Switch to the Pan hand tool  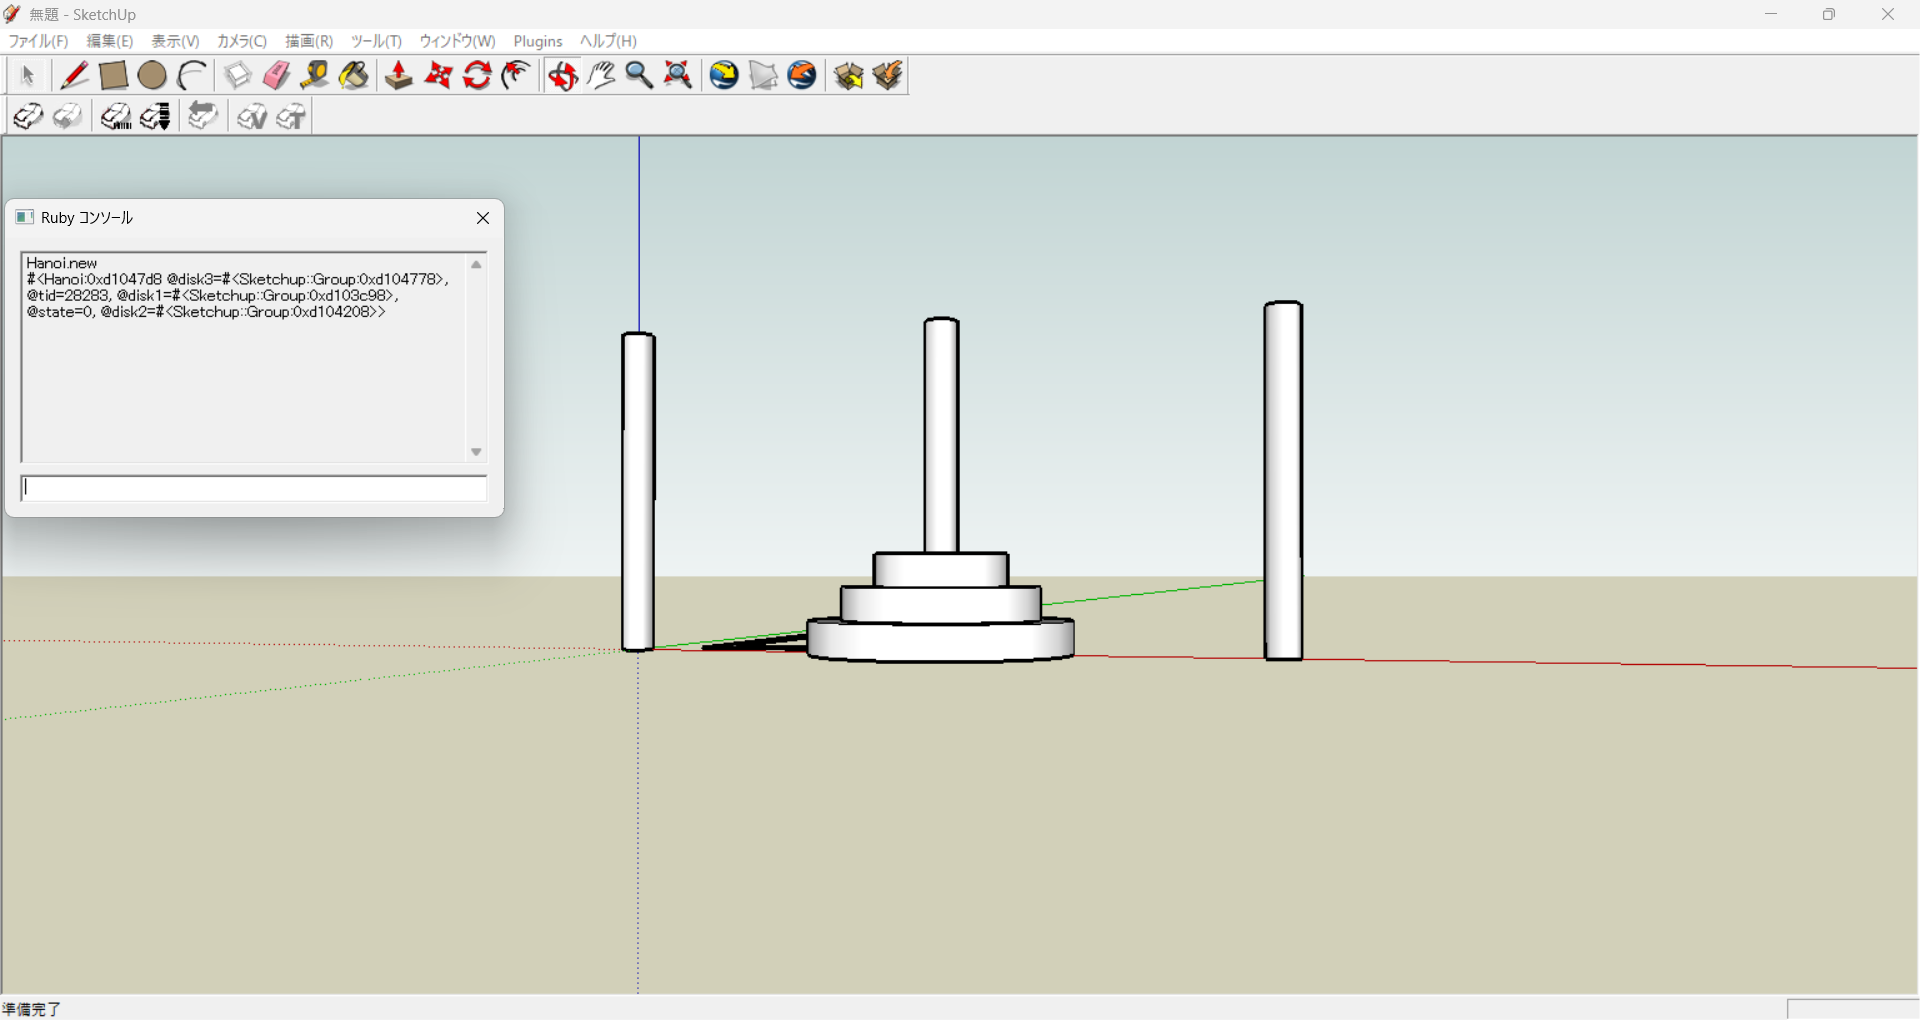tap(601, 76)
